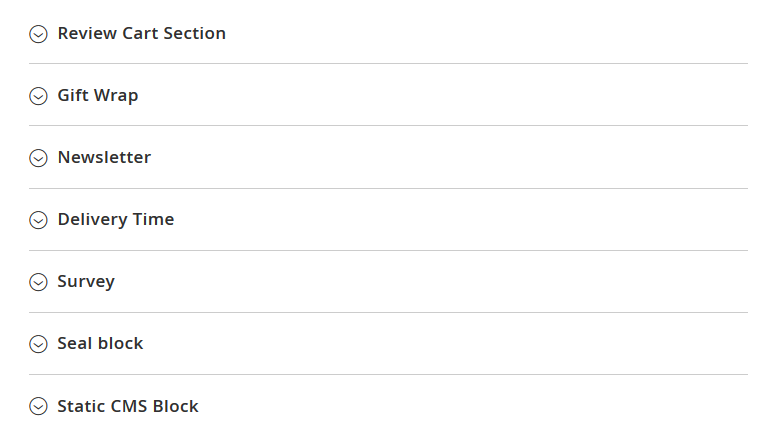Viewport: 774px width, 436px height.
Task: Select the Survey heading text
Action: click(86, 281)
